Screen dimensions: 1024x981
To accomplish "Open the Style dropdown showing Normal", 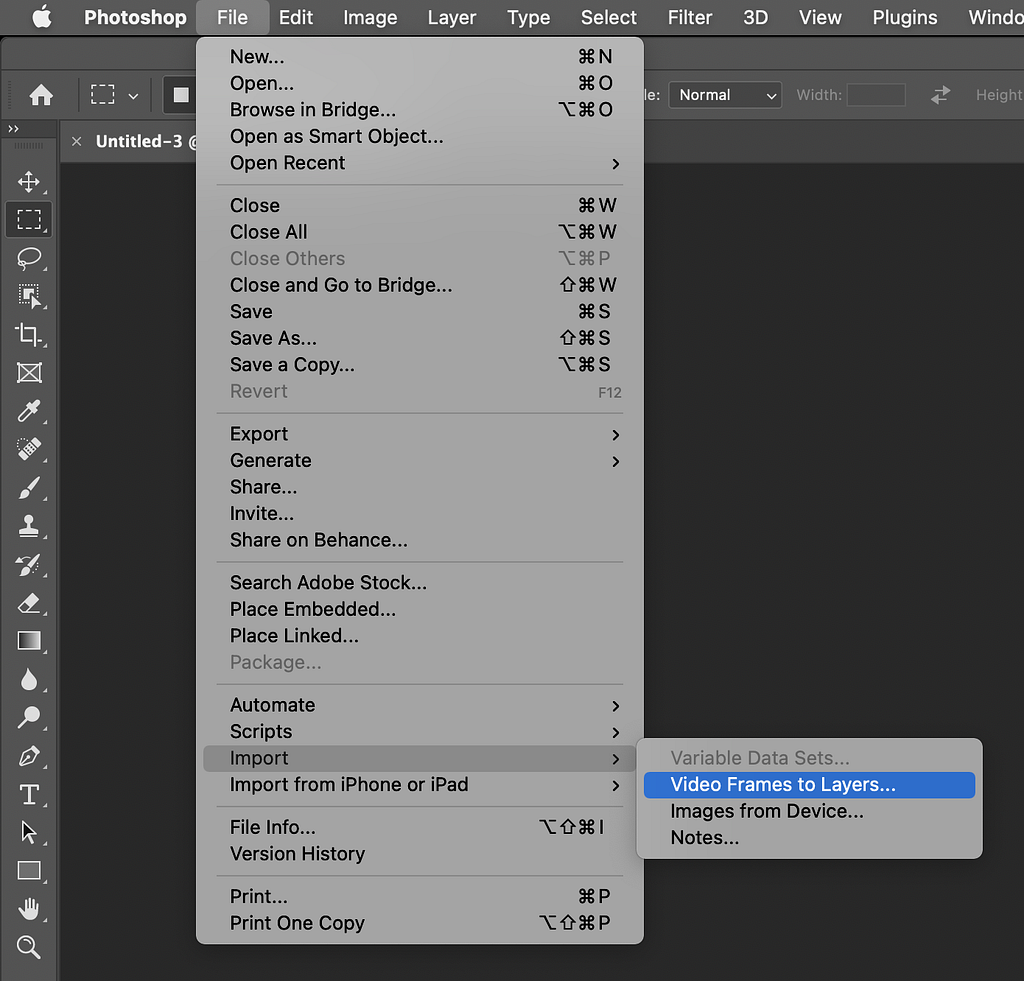I will [725, 95].
